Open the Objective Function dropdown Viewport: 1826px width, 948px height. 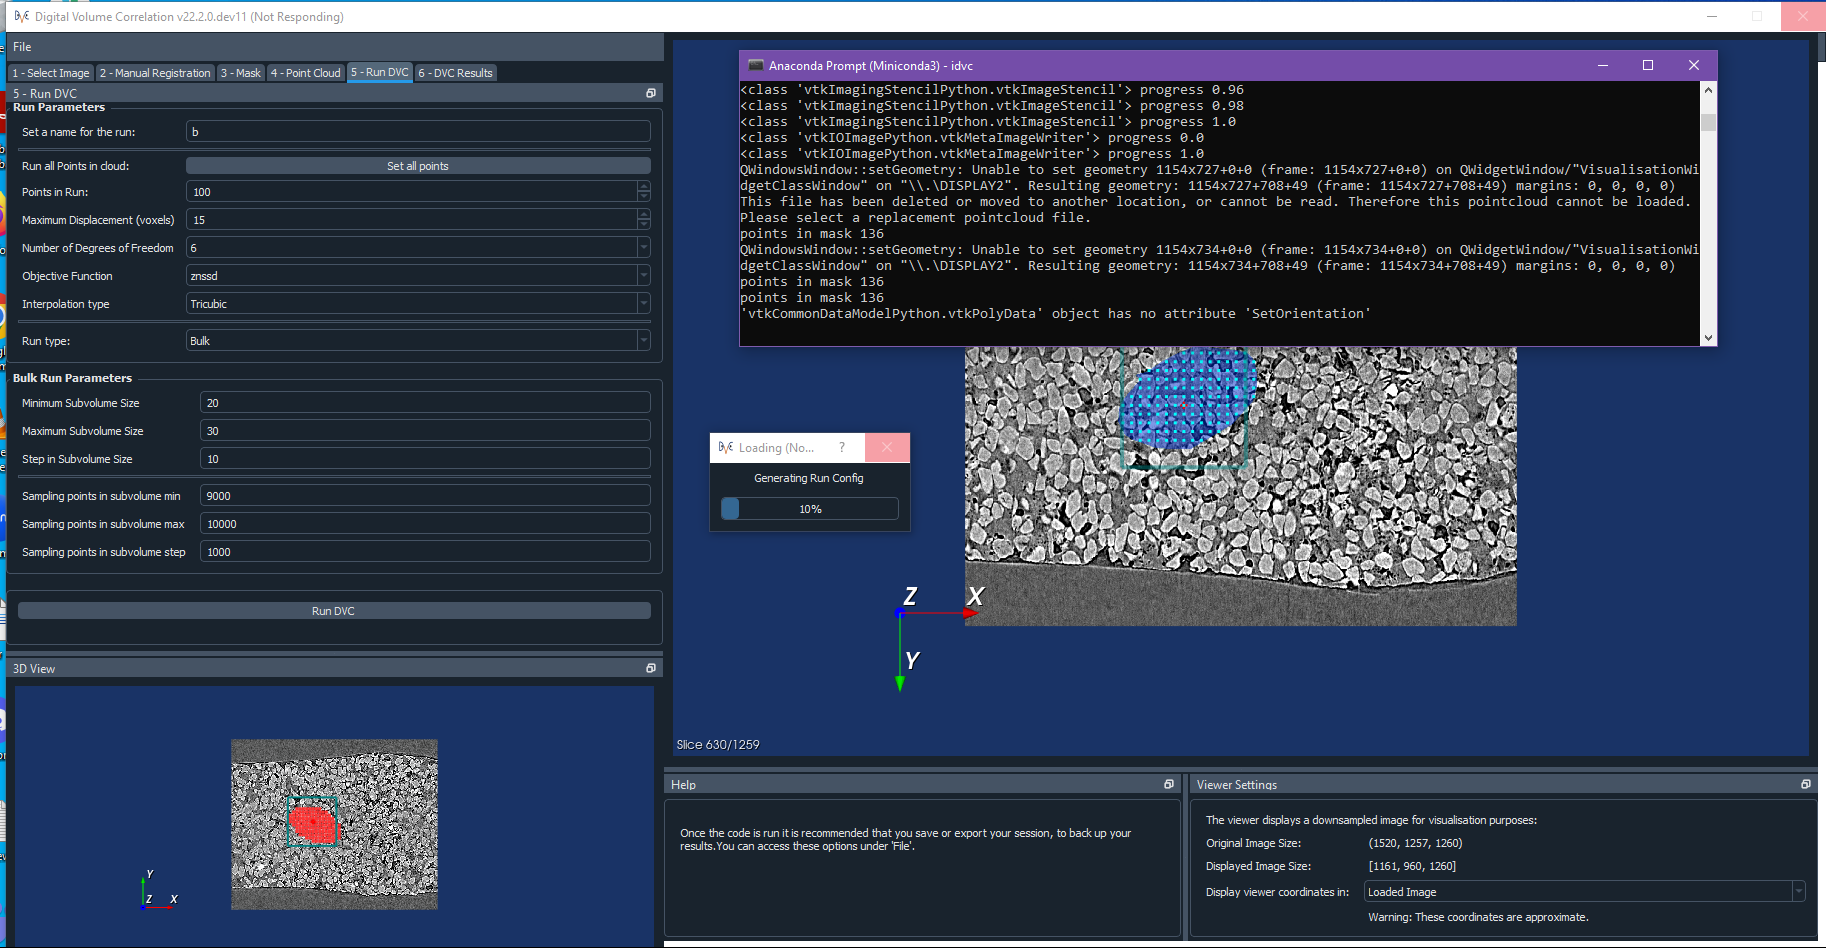tap(644, 275)
